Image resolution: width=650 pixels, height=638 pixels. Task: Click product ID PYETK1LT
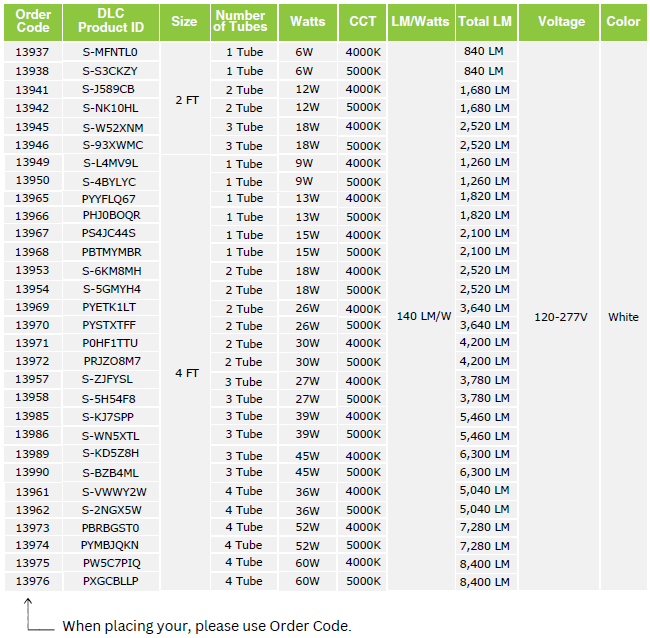coord(109,307)
